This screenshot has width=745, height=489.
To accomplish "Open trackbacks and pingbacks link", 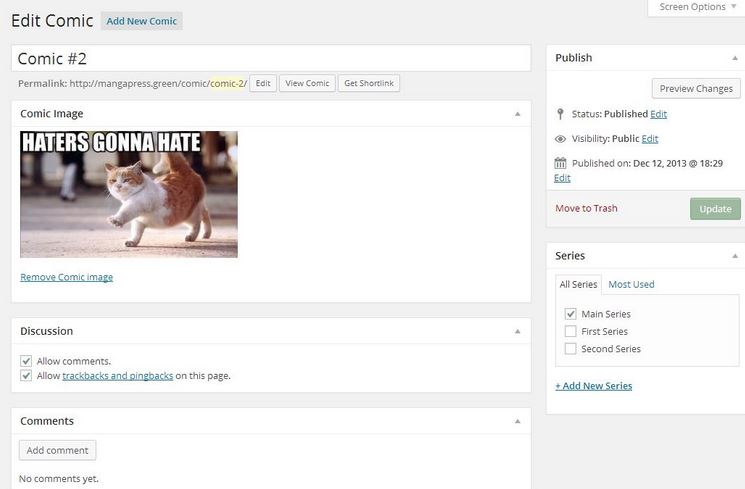I will [118, 375].
